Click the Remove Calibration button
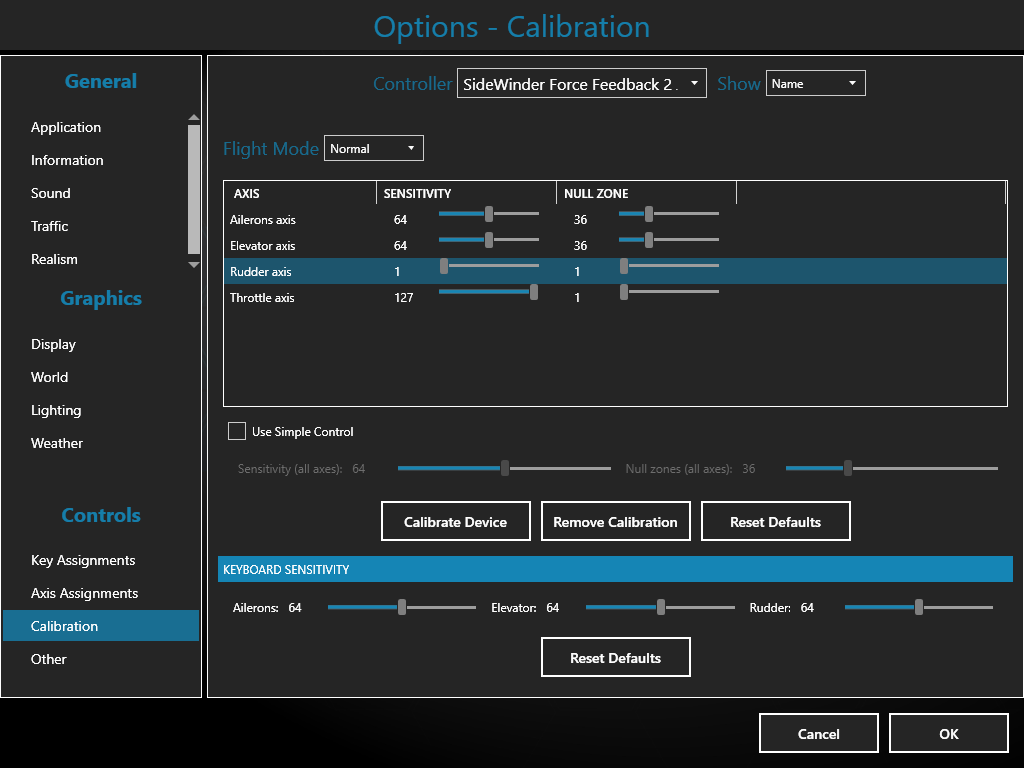The image size is (1024, 768). [x=616, y=521]
